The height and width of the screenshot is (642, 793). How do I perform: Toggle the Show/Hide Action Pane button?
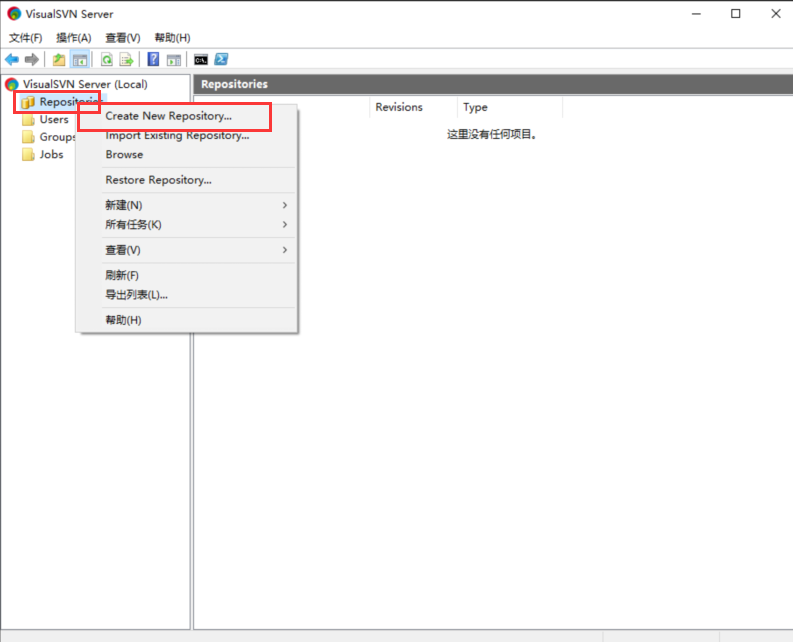(x=174, y=60)
